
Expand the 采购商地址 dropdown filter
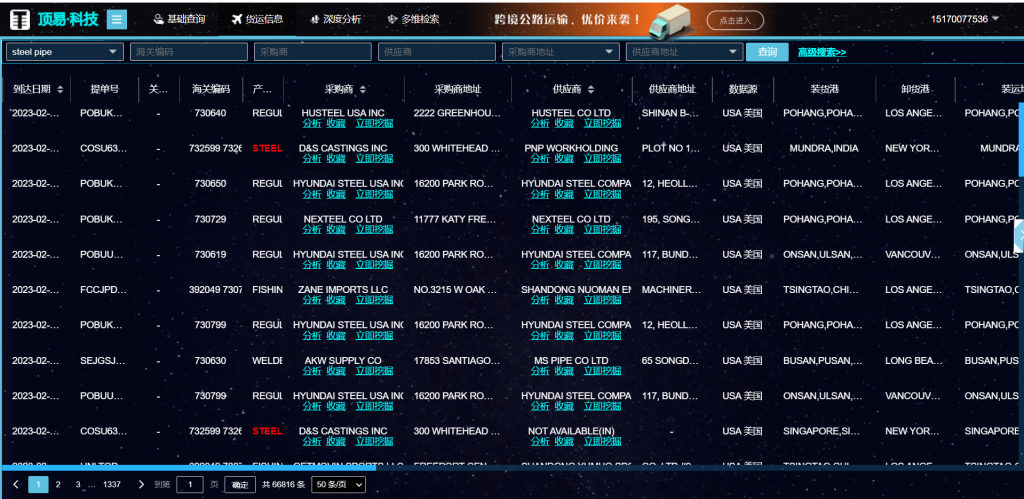[x=610, y=52]
